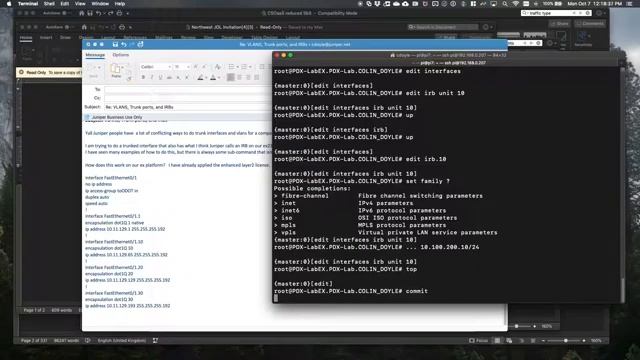This screenshot has width=640, height=360.
Task: Open the Apple menu
Action: click(x=9, y=4)
